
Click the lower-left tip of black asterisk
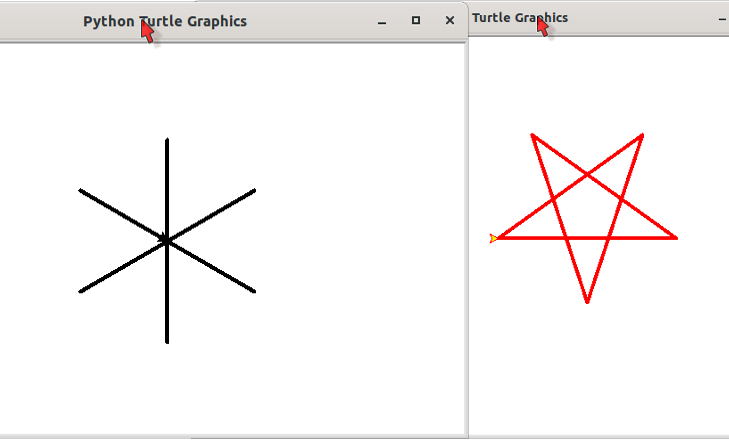81,291
